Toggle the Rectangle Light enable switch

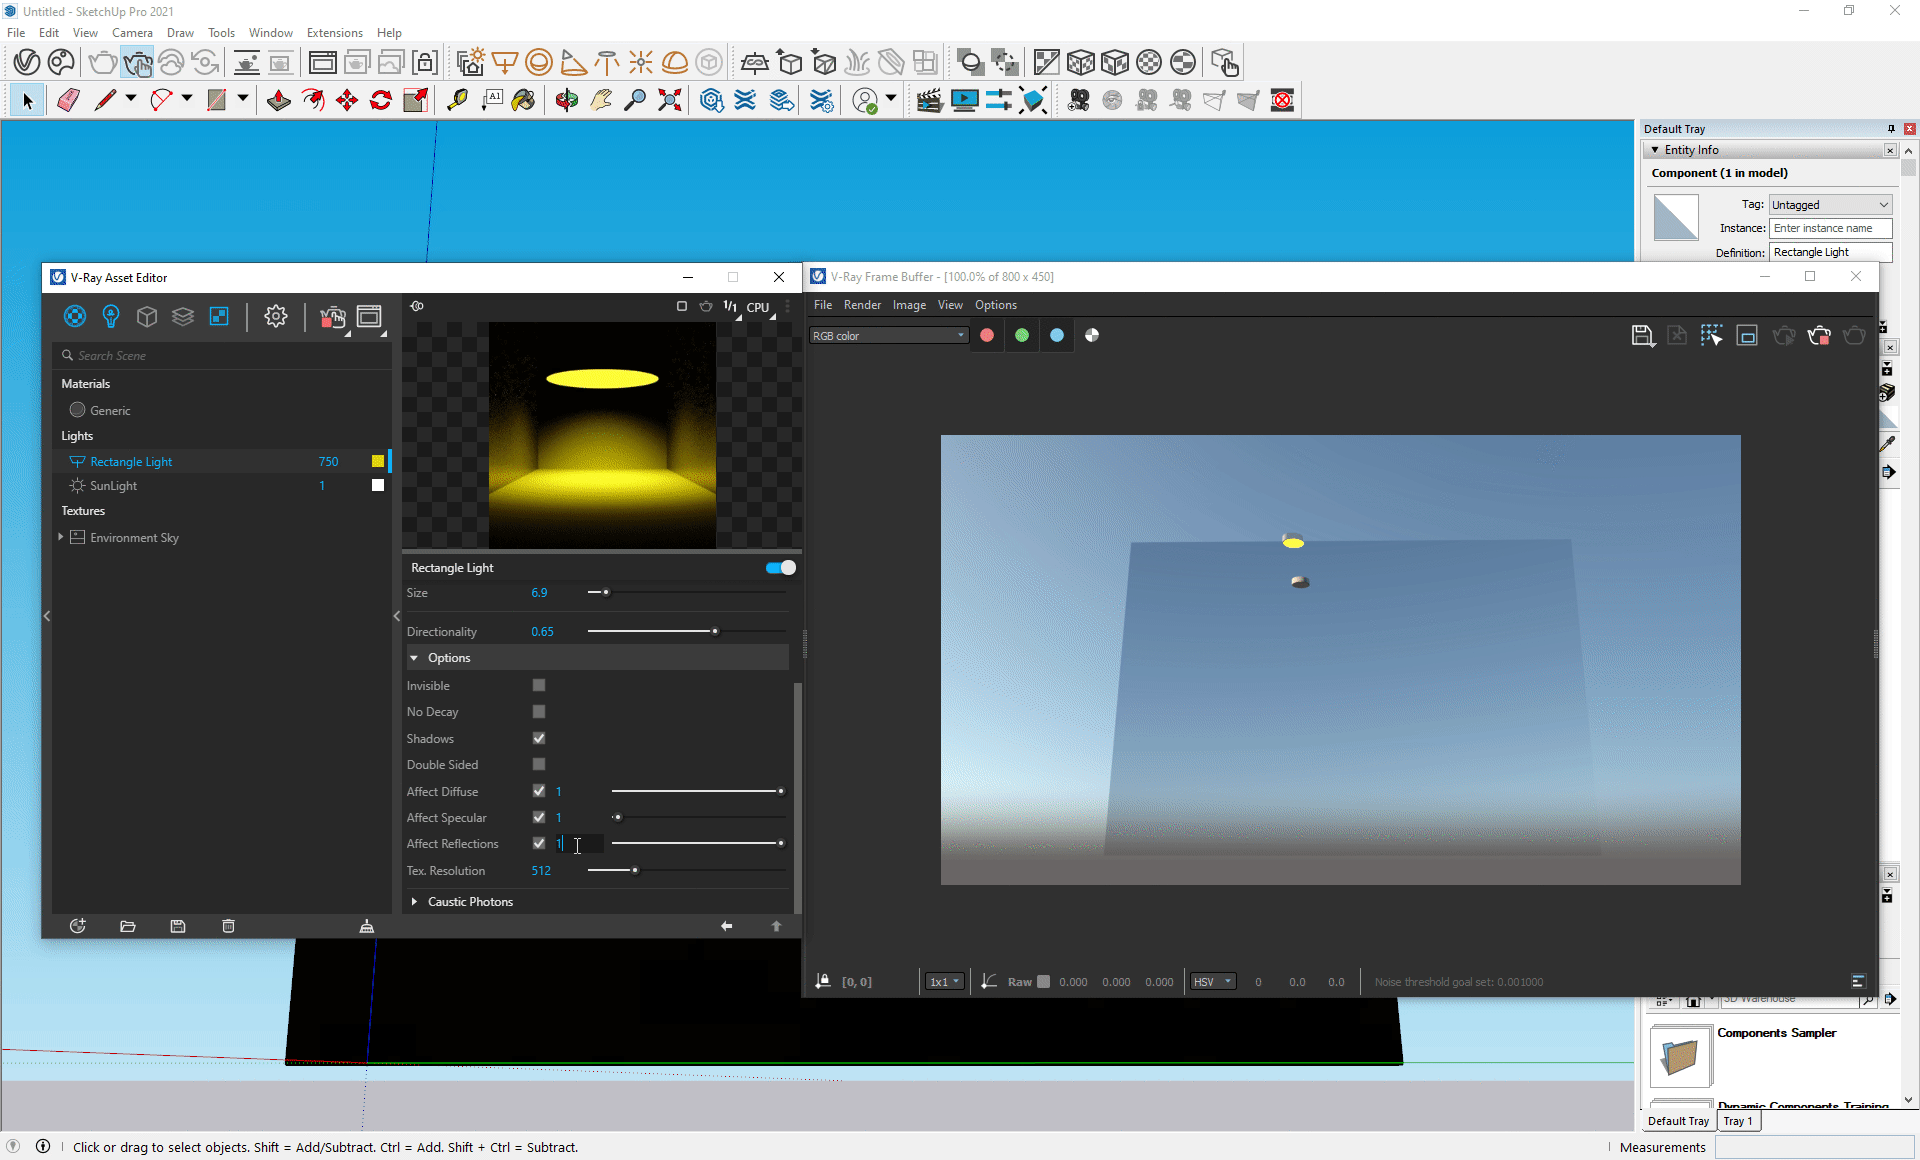click(x=780, y=568)
